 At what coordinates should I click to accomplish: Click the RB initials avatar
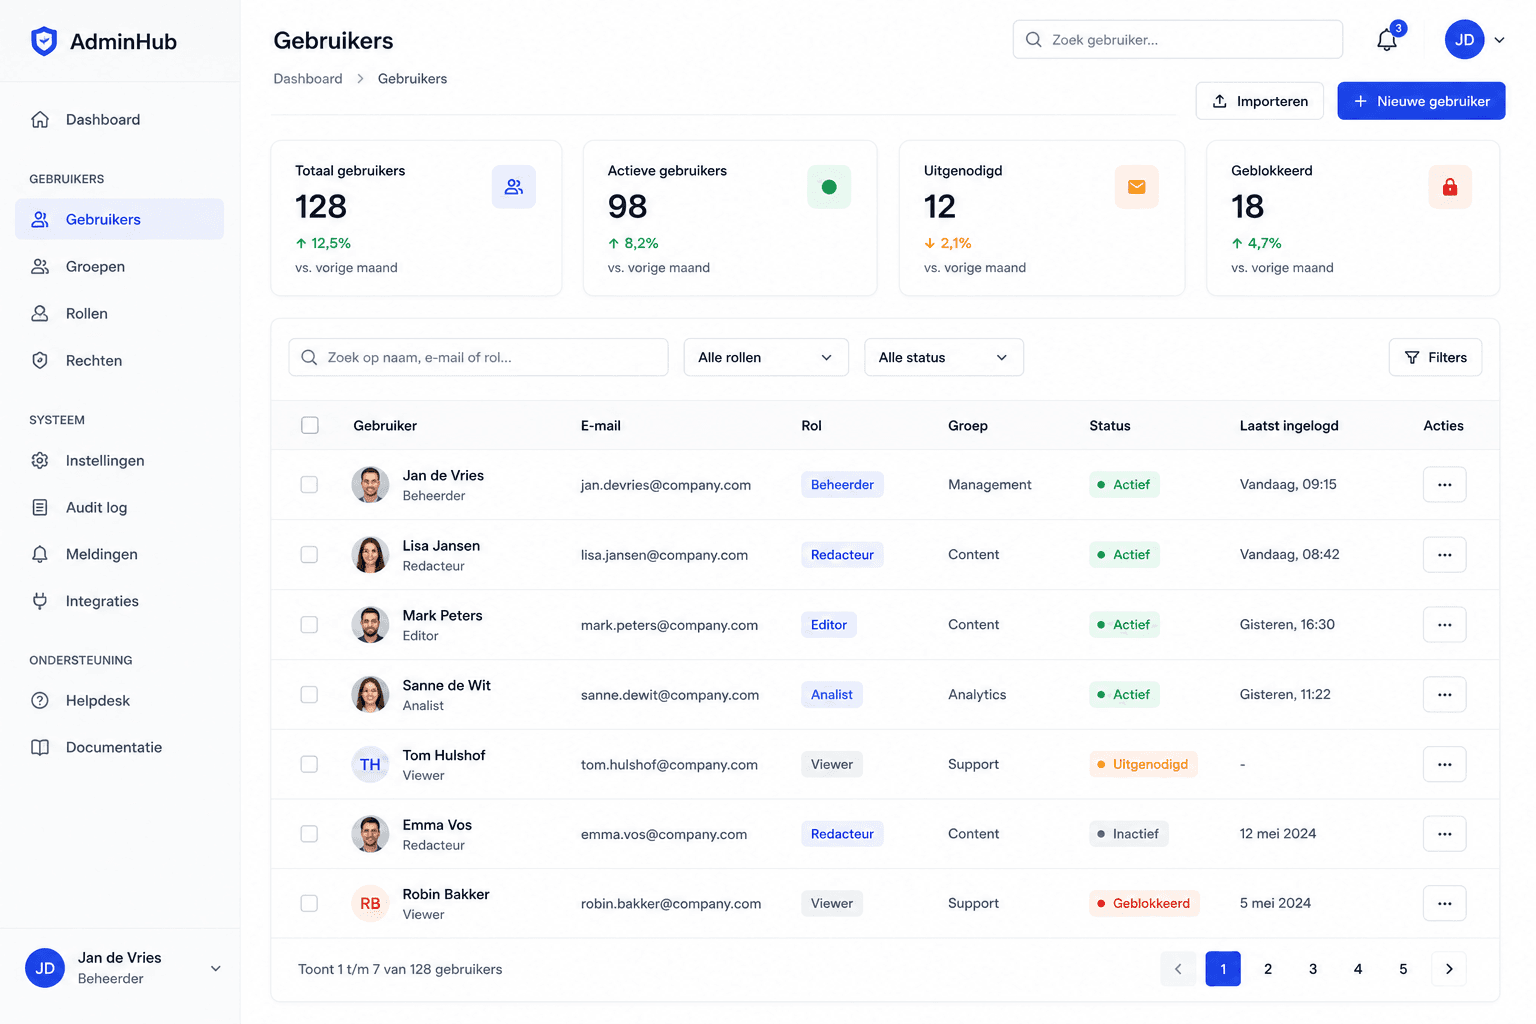tap(370, 904)
